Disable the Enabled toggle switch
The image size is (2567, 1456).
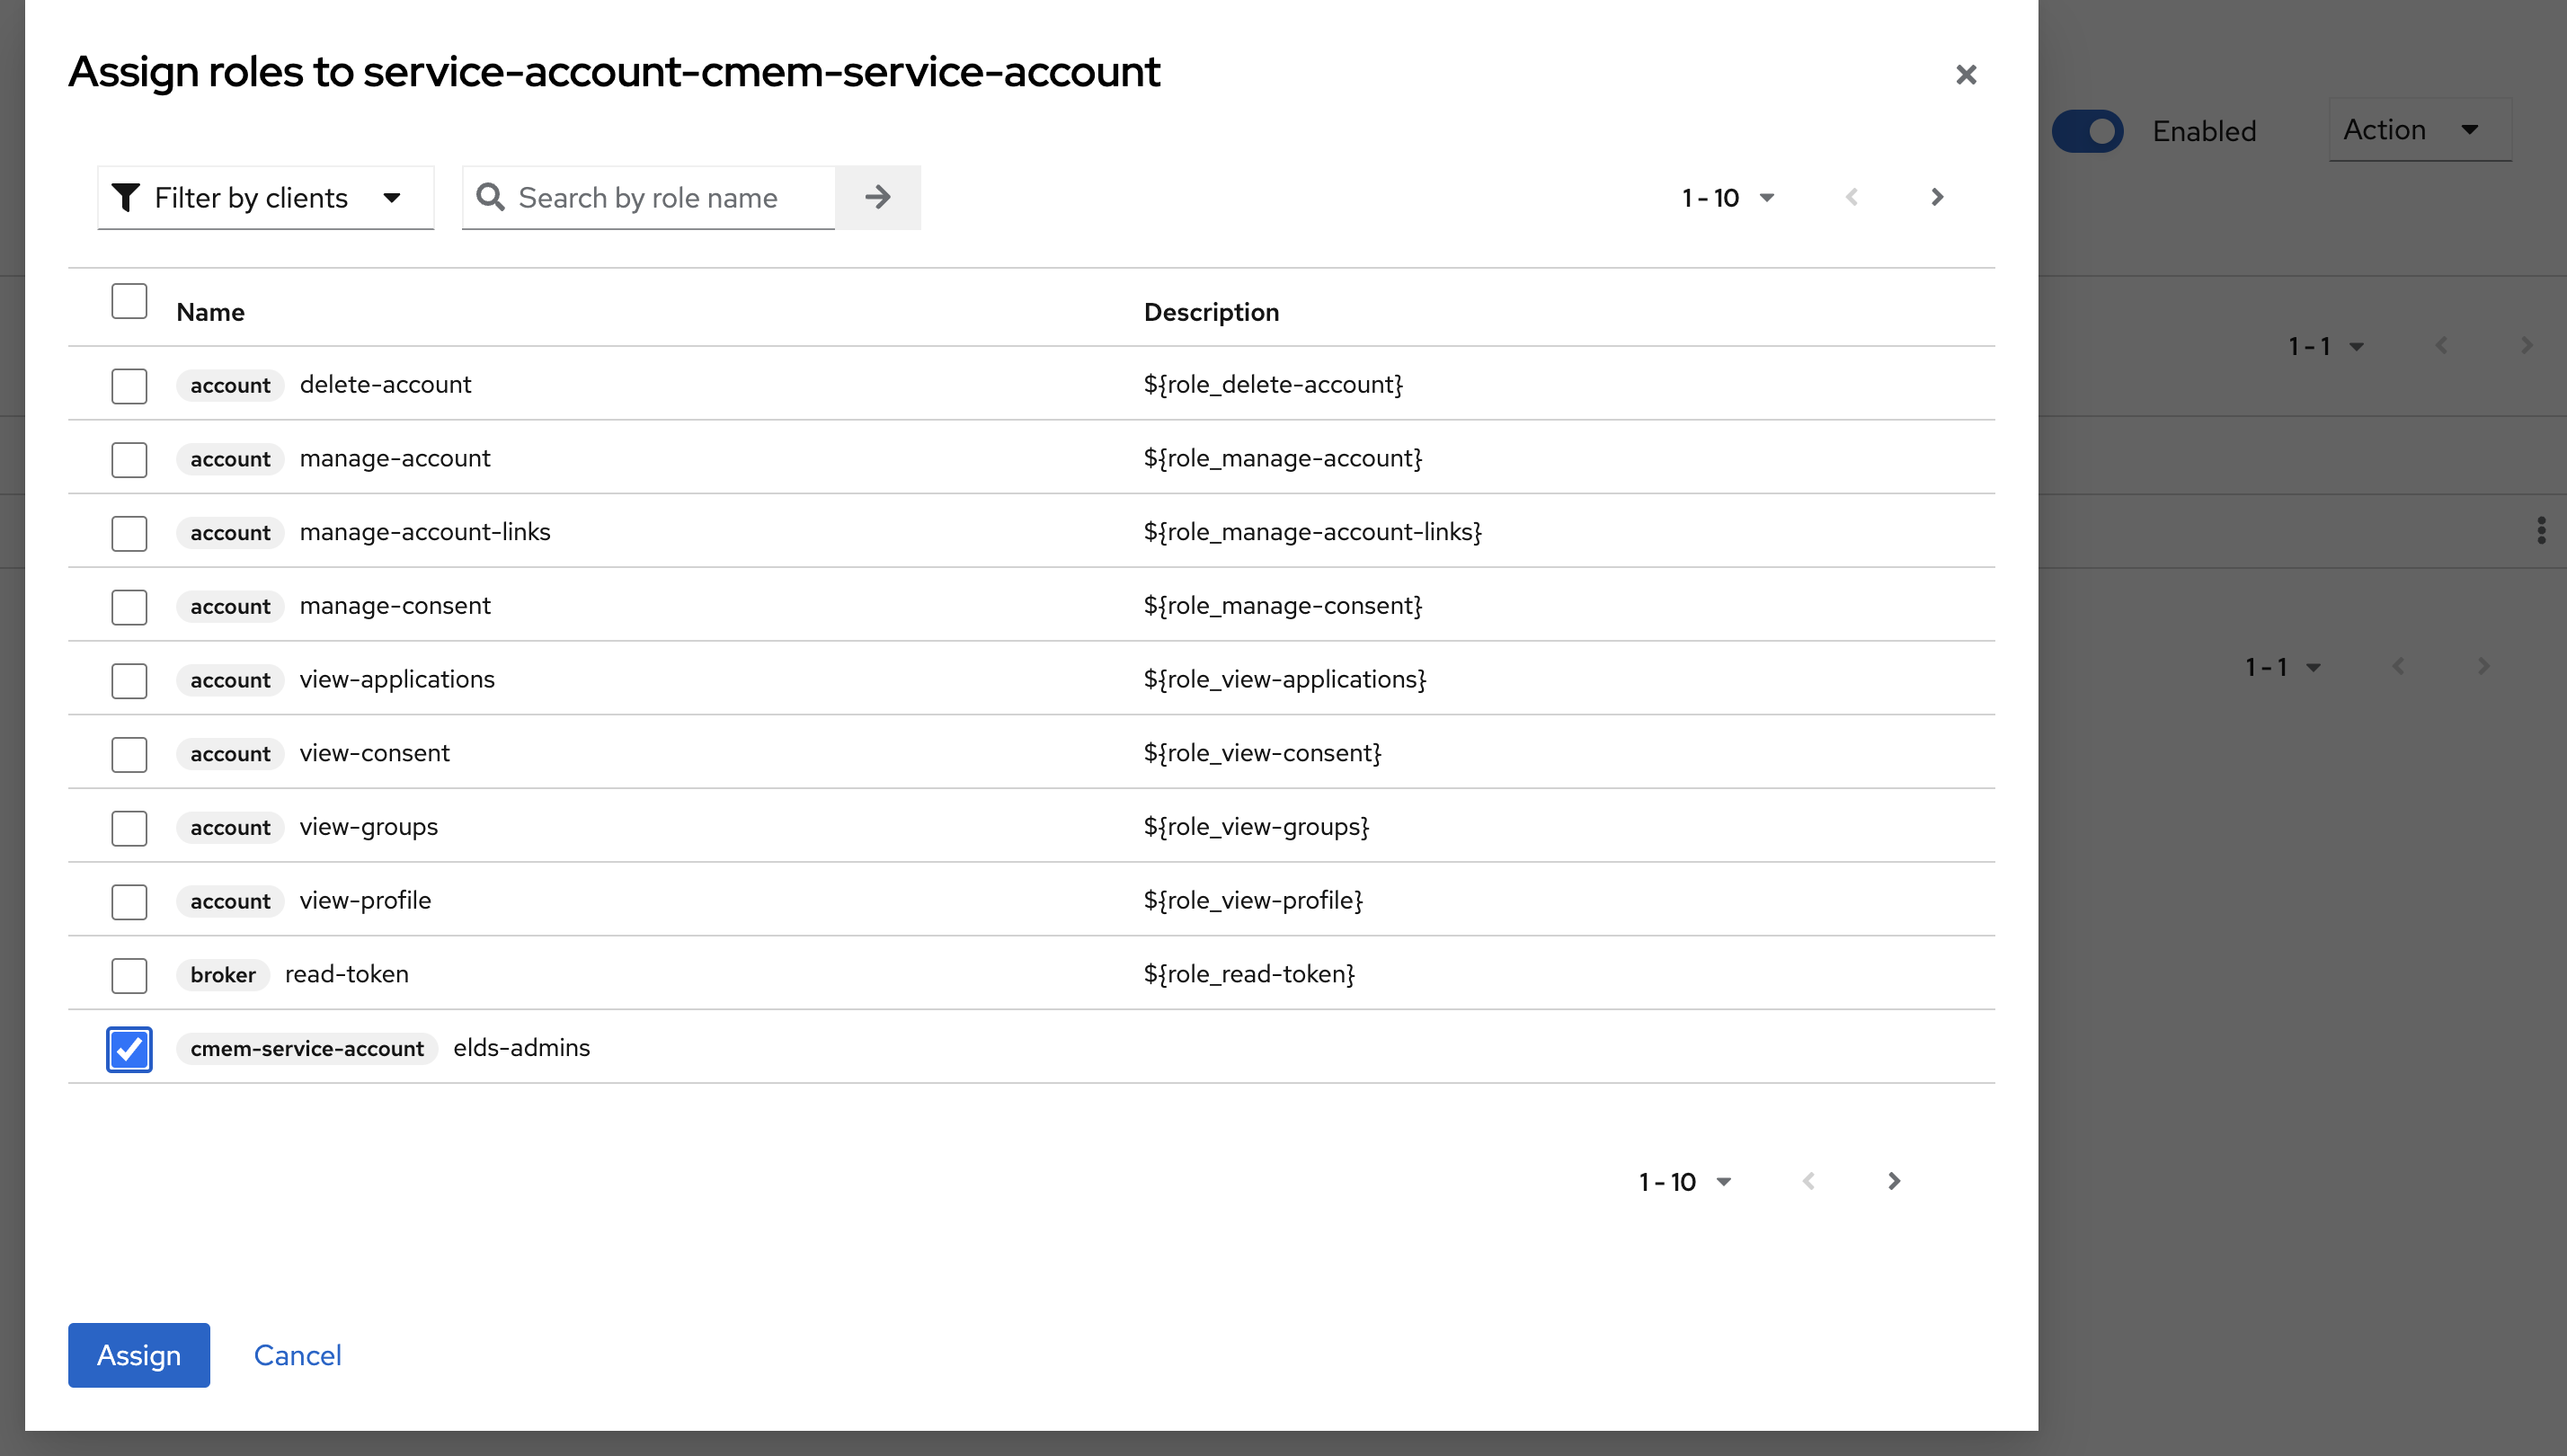click(2088, 130)
